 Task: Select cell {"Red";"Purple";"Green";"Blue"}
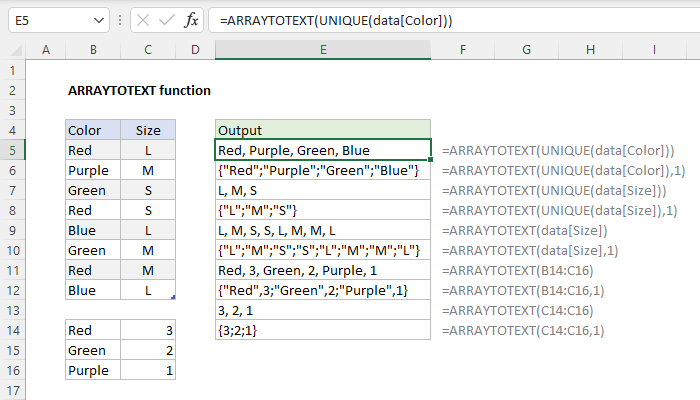(x=323, y=171)
